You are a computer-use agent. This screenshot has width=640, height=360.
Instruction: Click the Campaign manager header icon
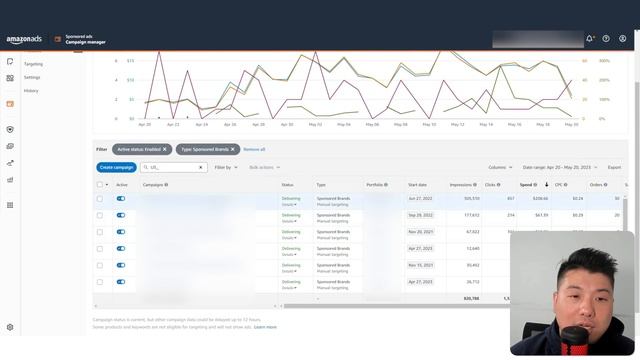click(58, 39)
